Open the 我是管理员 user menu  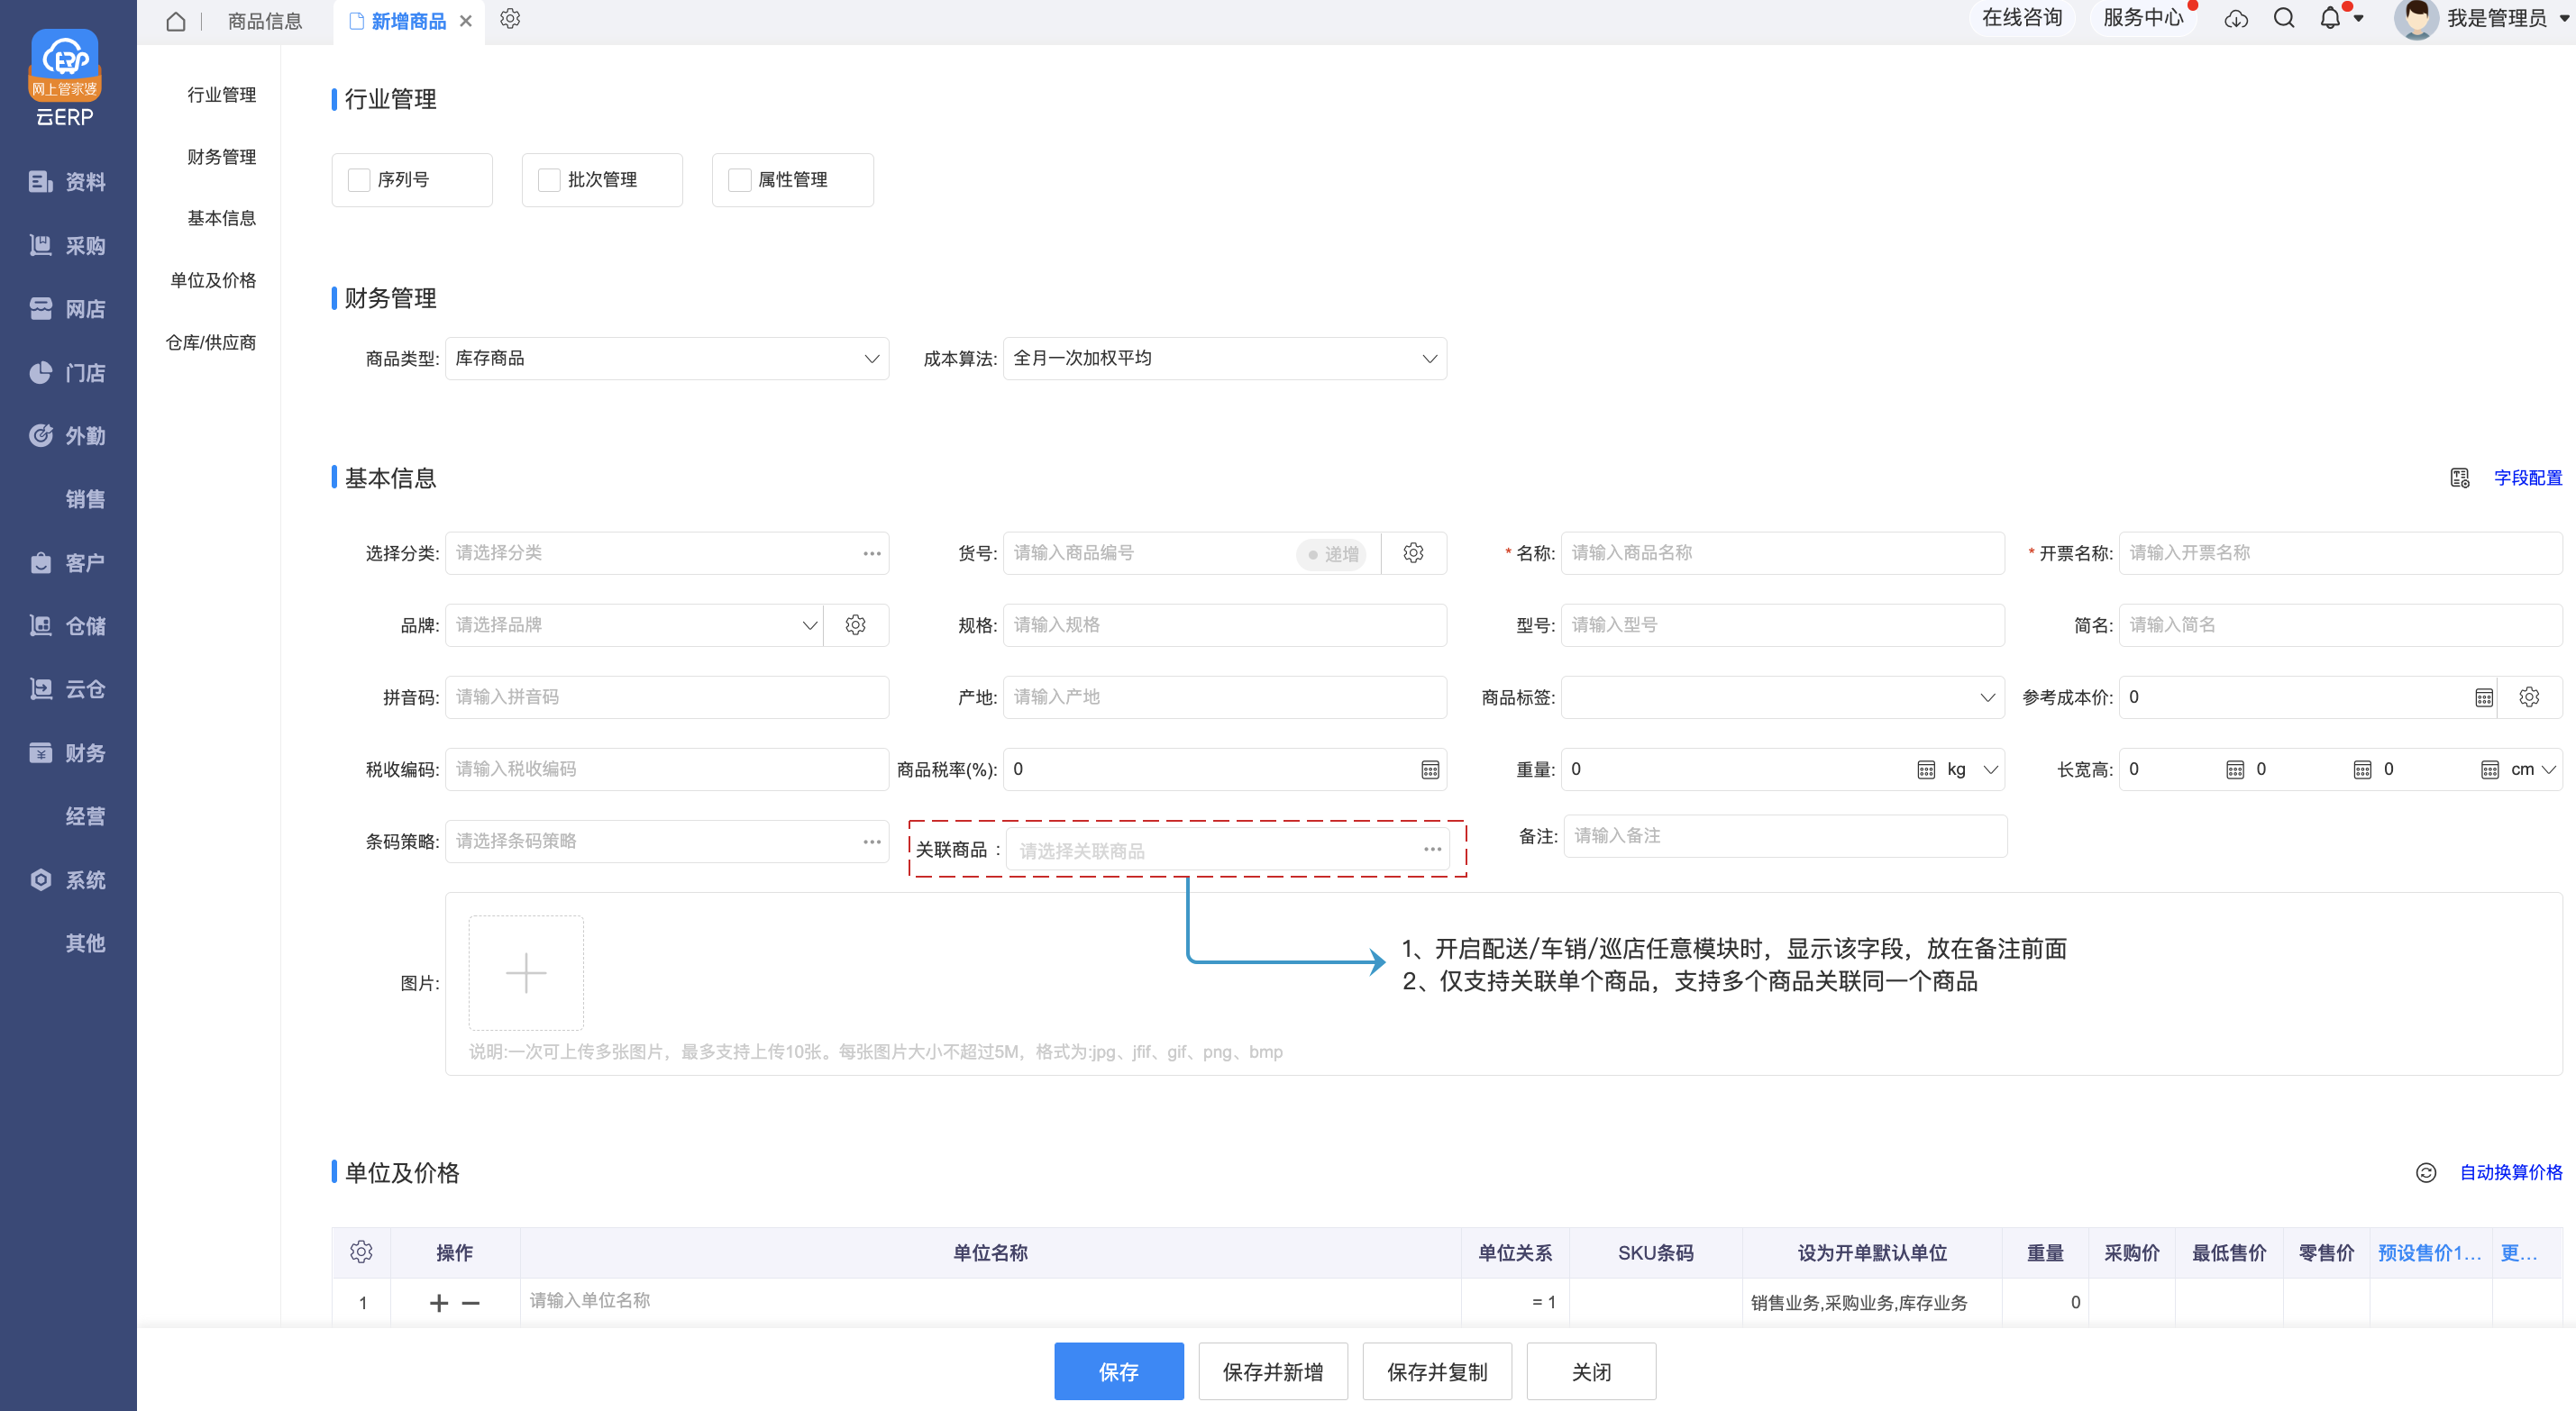coord(2482,19)
